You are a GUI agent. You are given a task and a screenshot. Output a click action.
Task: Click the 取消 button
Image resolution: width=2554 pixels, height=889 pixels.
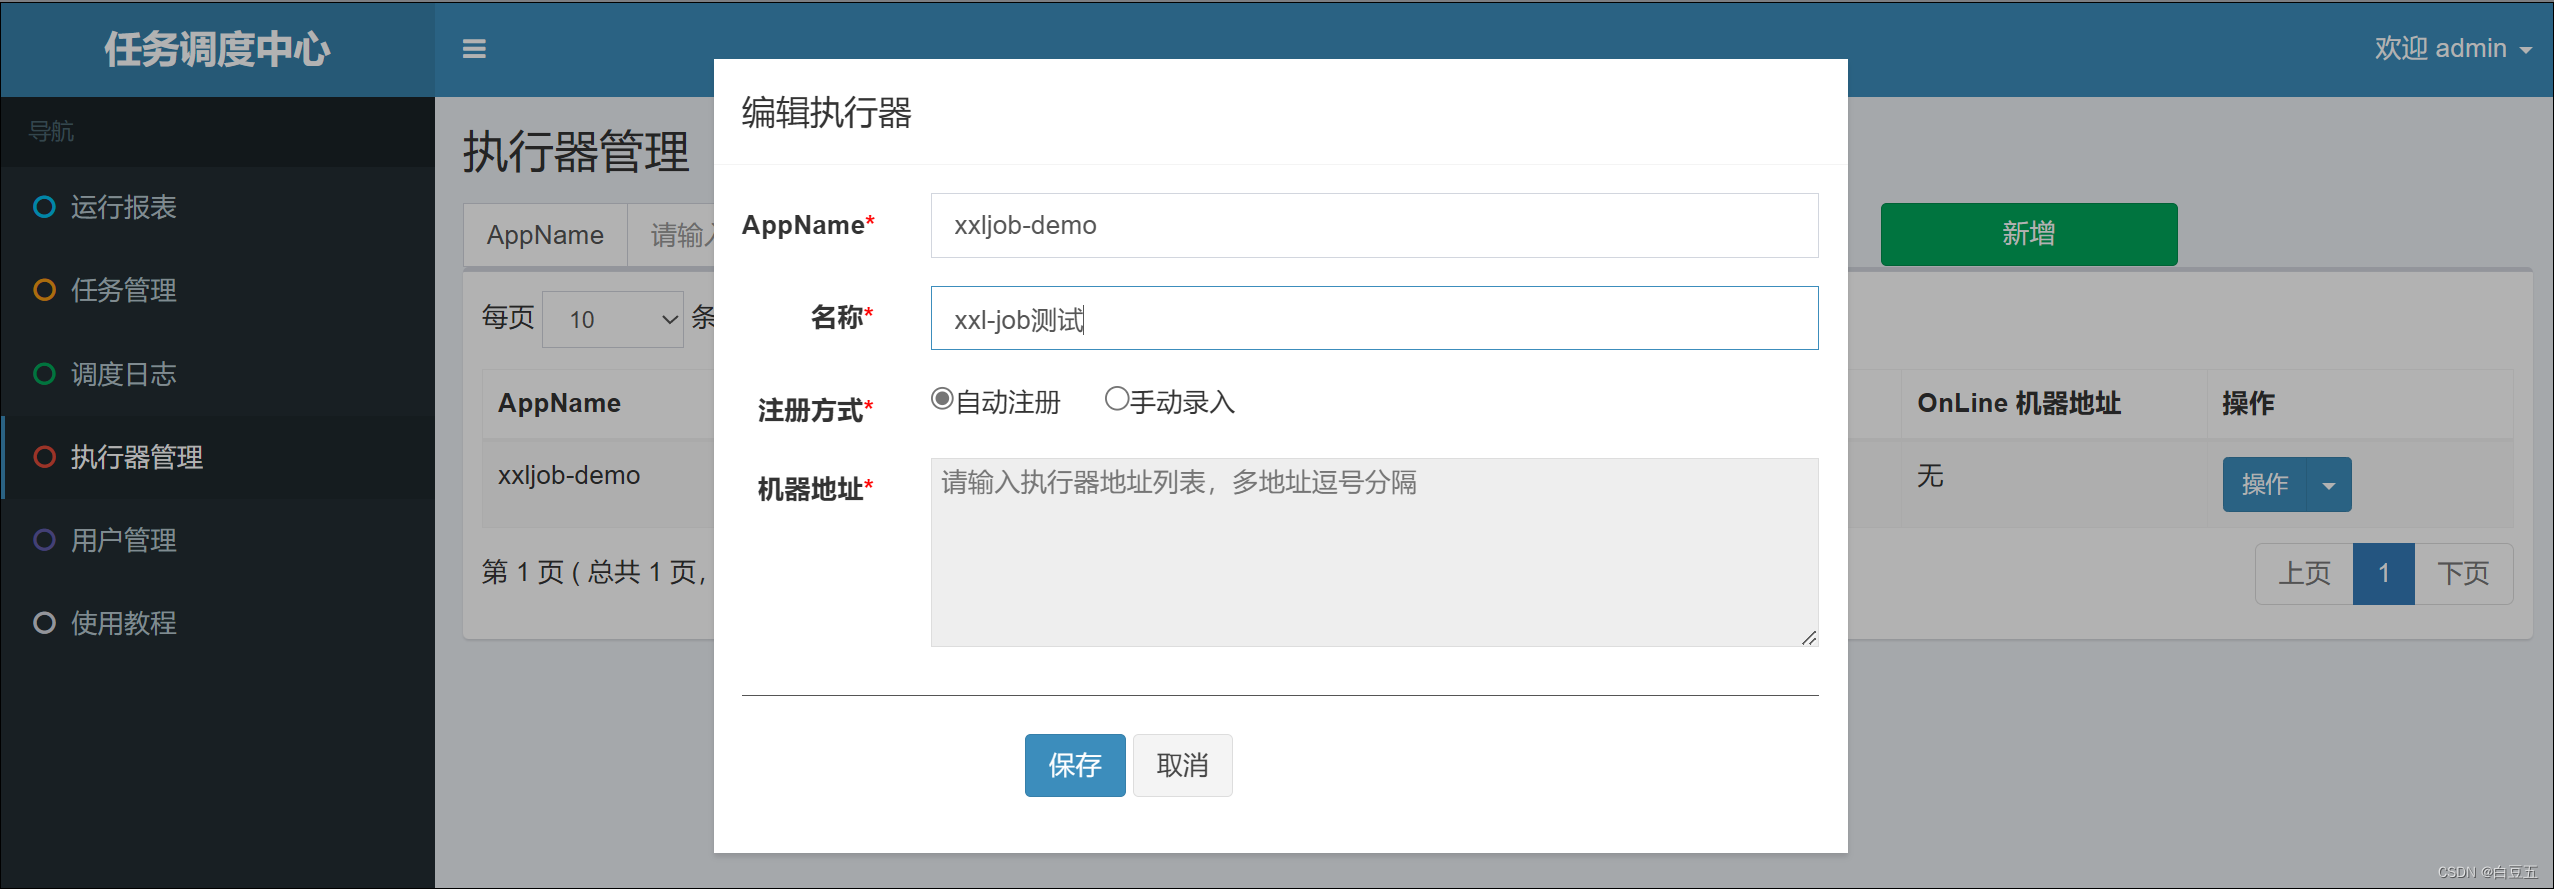pyautogui.click(x=1182, y=765)
